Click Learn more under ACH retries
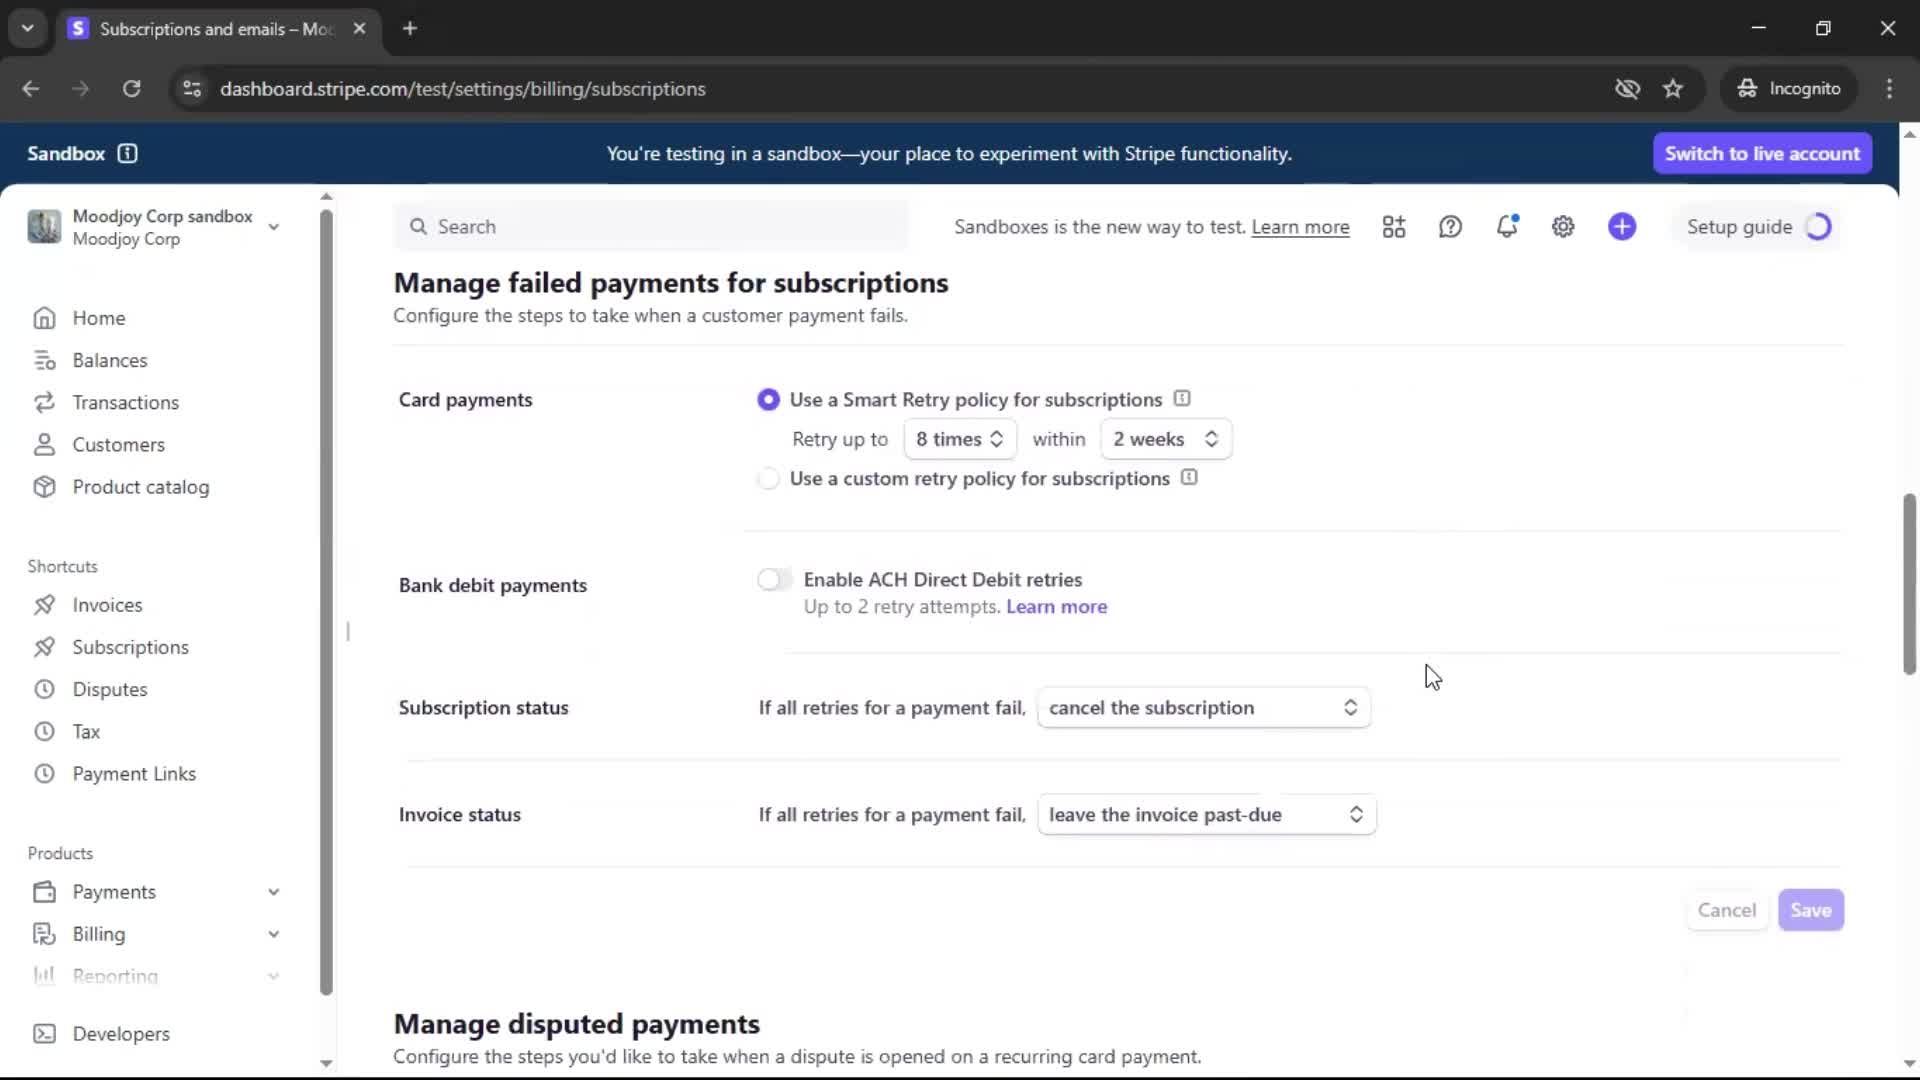Image resolution: width=1920 pixels, height=1080 pixels. [x=1056, y=607]
